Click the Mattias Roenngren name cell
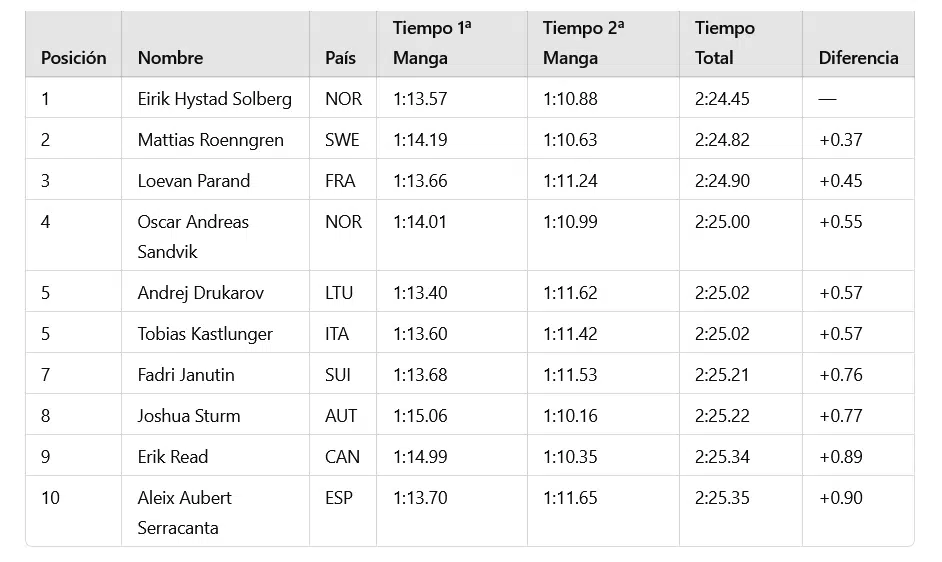This screenshot has width=942, height=562. pos(210,140)
